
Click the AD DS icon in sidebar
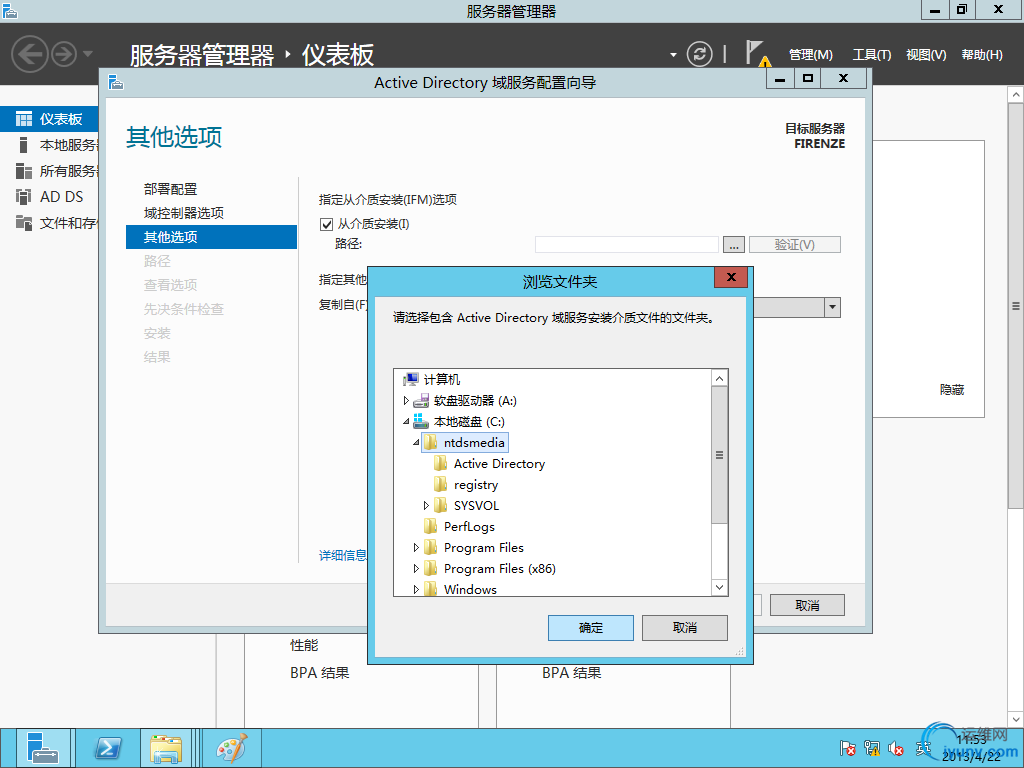[x=24, y=197]
